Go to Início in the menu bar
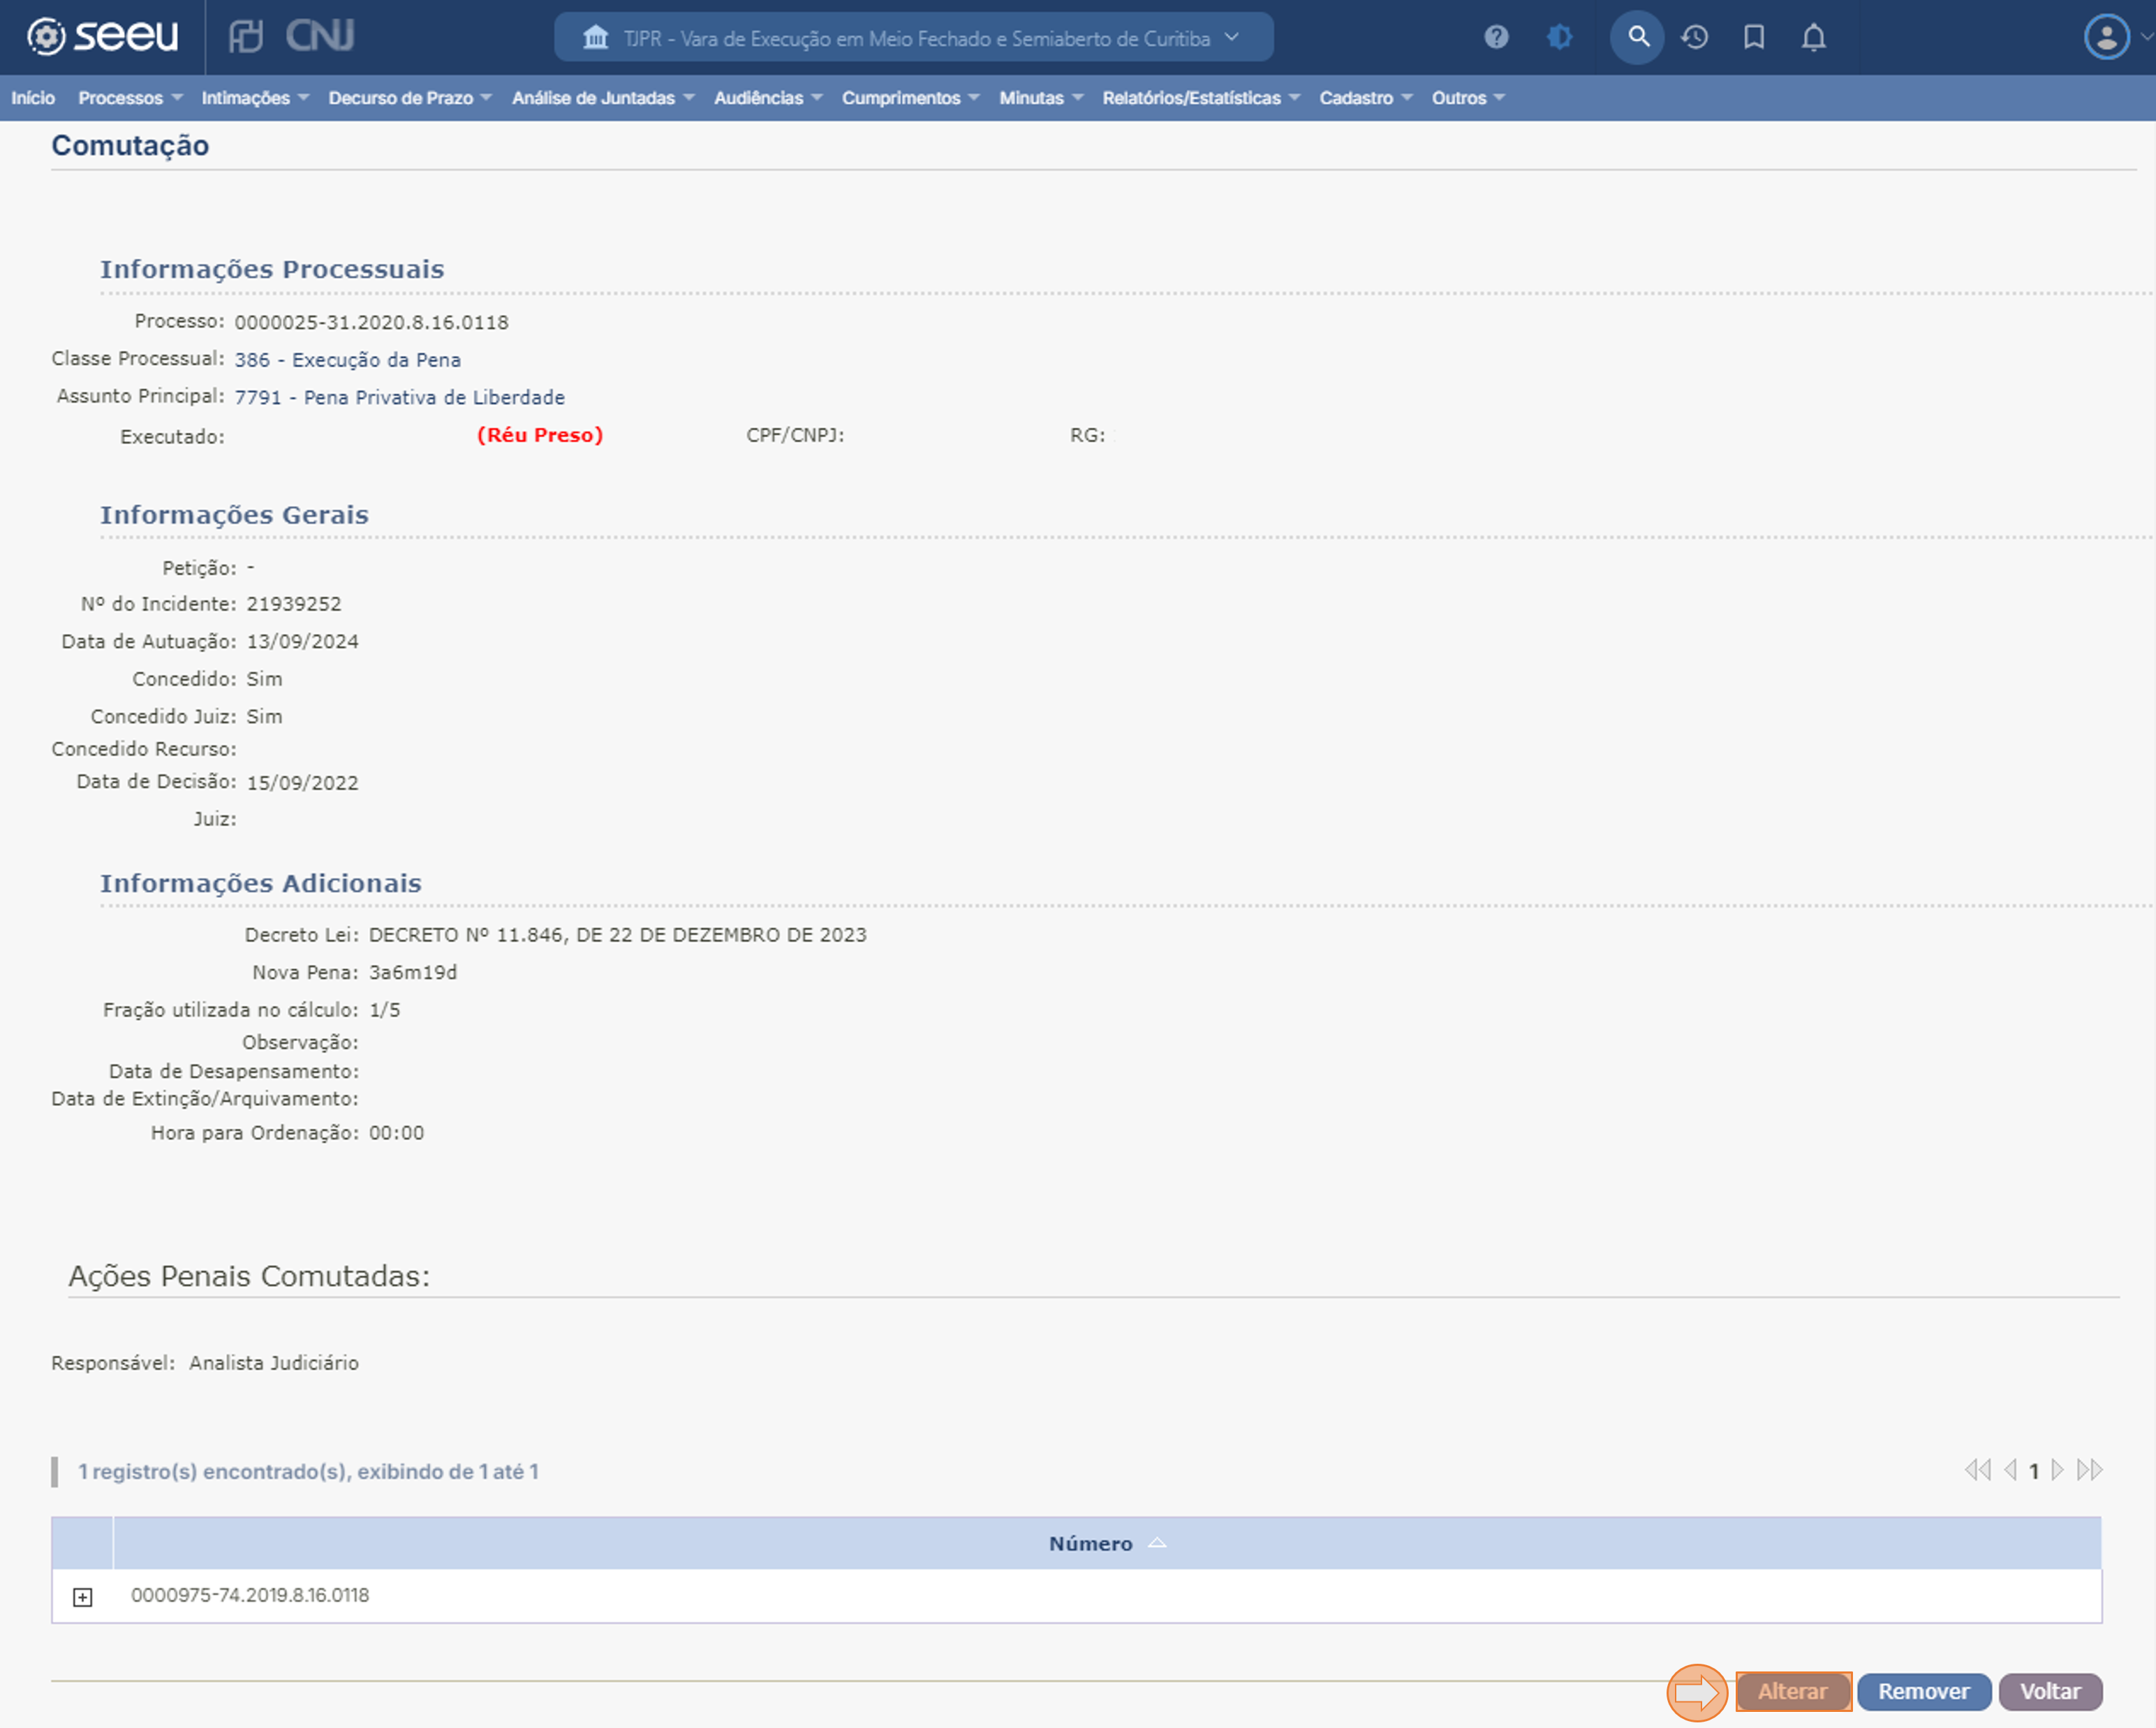The width and height of the screenshot is (2156, 1728). click(33, 98)
